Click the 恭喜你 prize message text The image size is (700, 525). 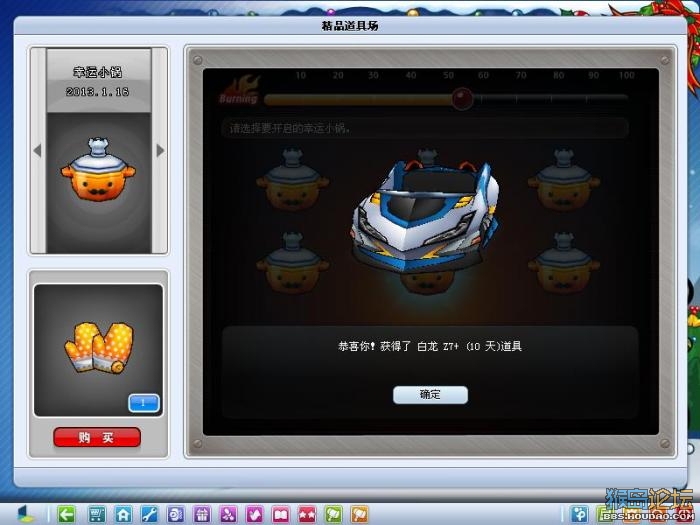point(430,346)
